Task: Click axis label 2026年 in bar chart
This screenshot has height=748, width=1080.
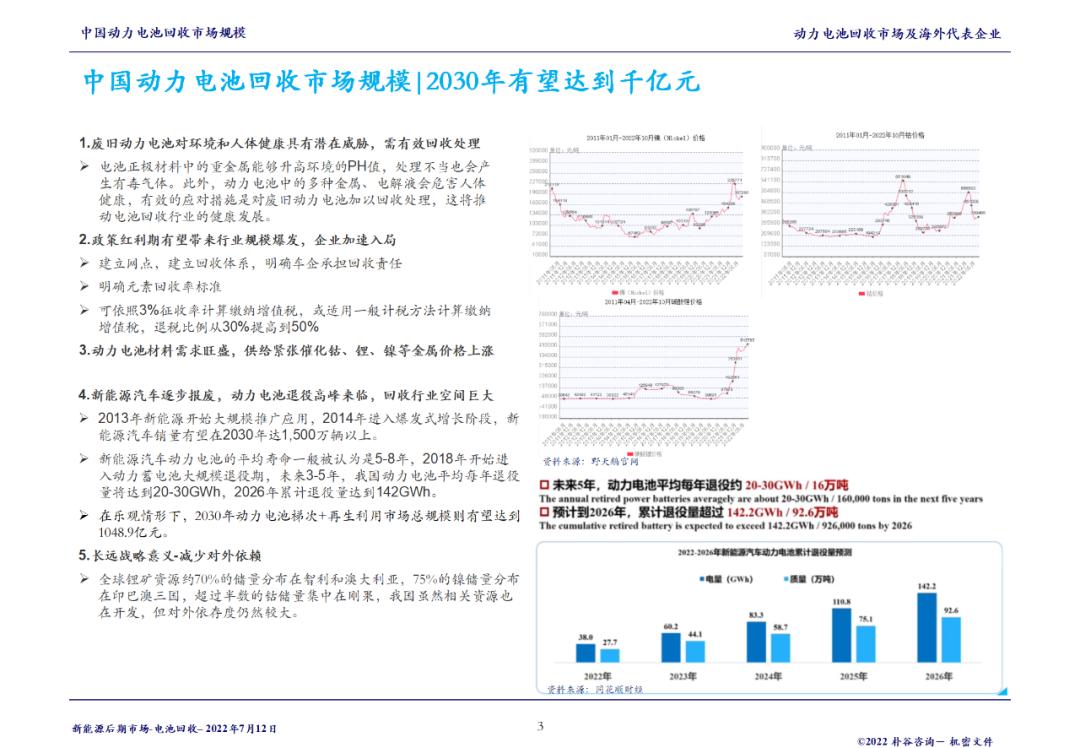Action: [x=939, y=676]
